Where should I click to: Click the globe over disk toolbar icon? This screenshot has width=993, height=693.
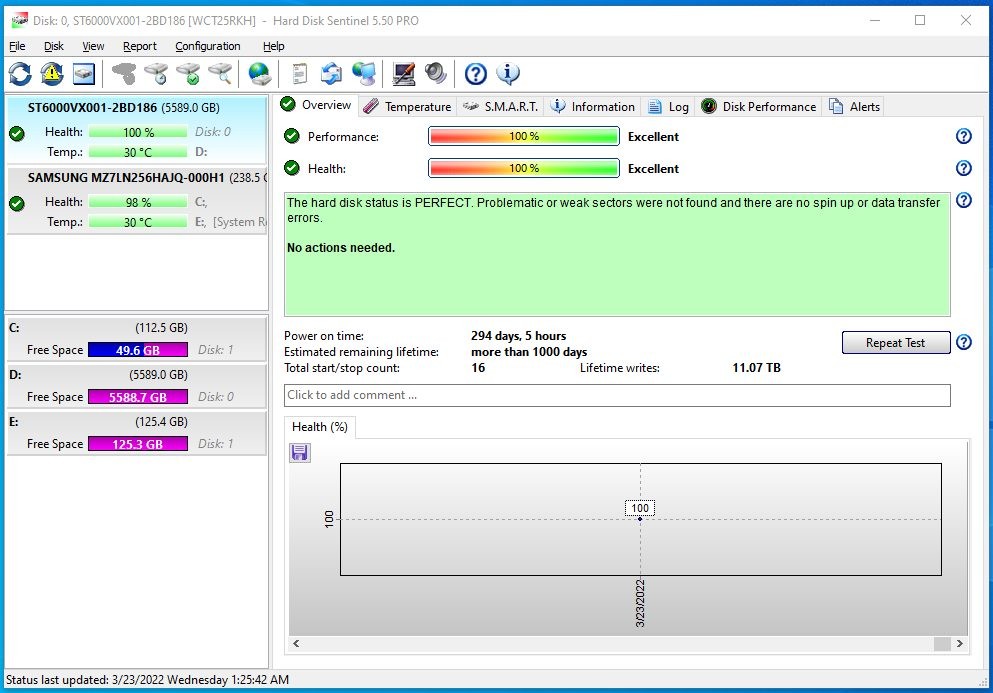pyautogui.click(x=260, y=74)
